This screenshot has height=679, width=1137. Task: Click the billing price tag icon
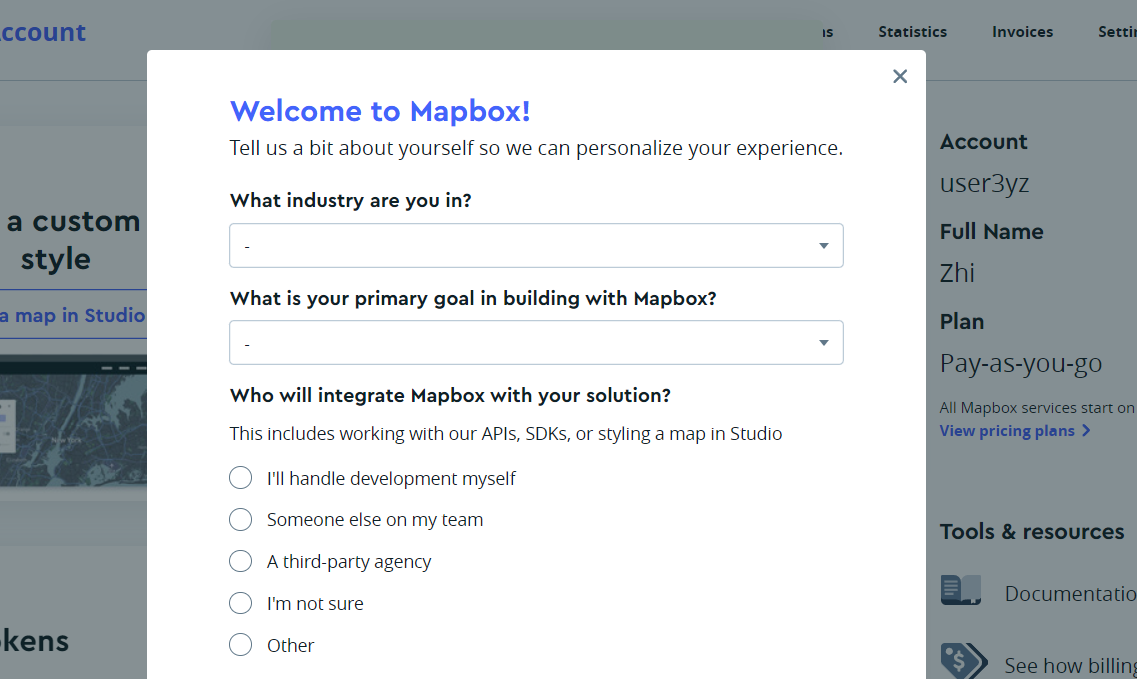pyautogui.click(x=963, y=661)
